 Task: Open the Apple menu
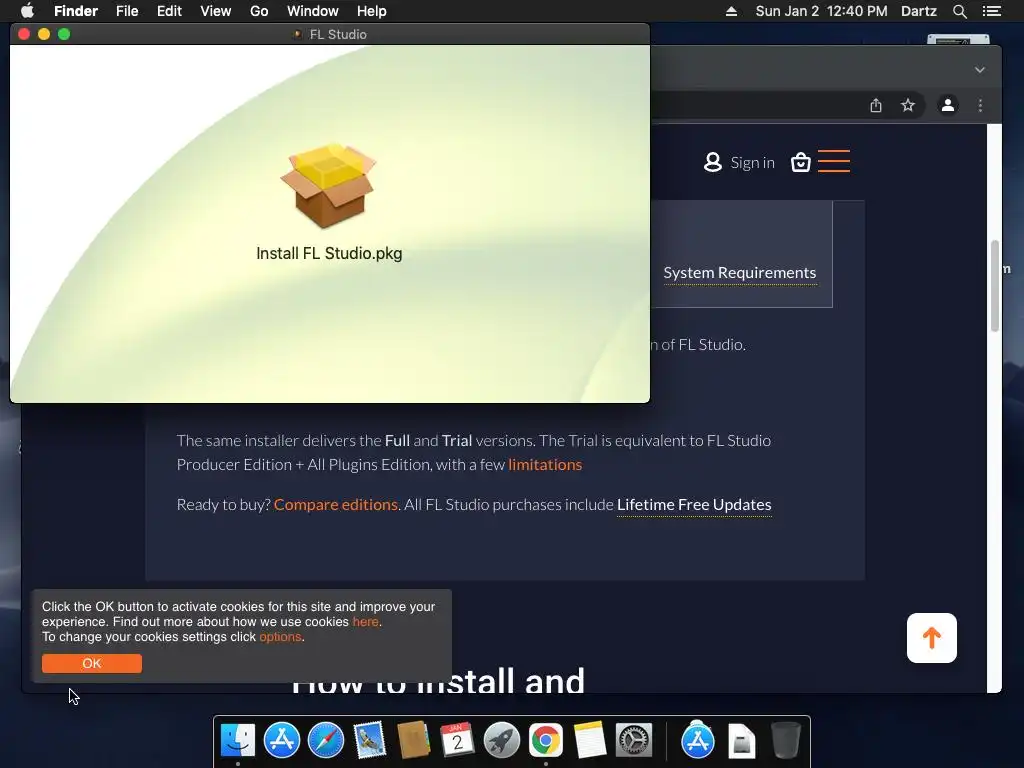click(x=27, y=11)
